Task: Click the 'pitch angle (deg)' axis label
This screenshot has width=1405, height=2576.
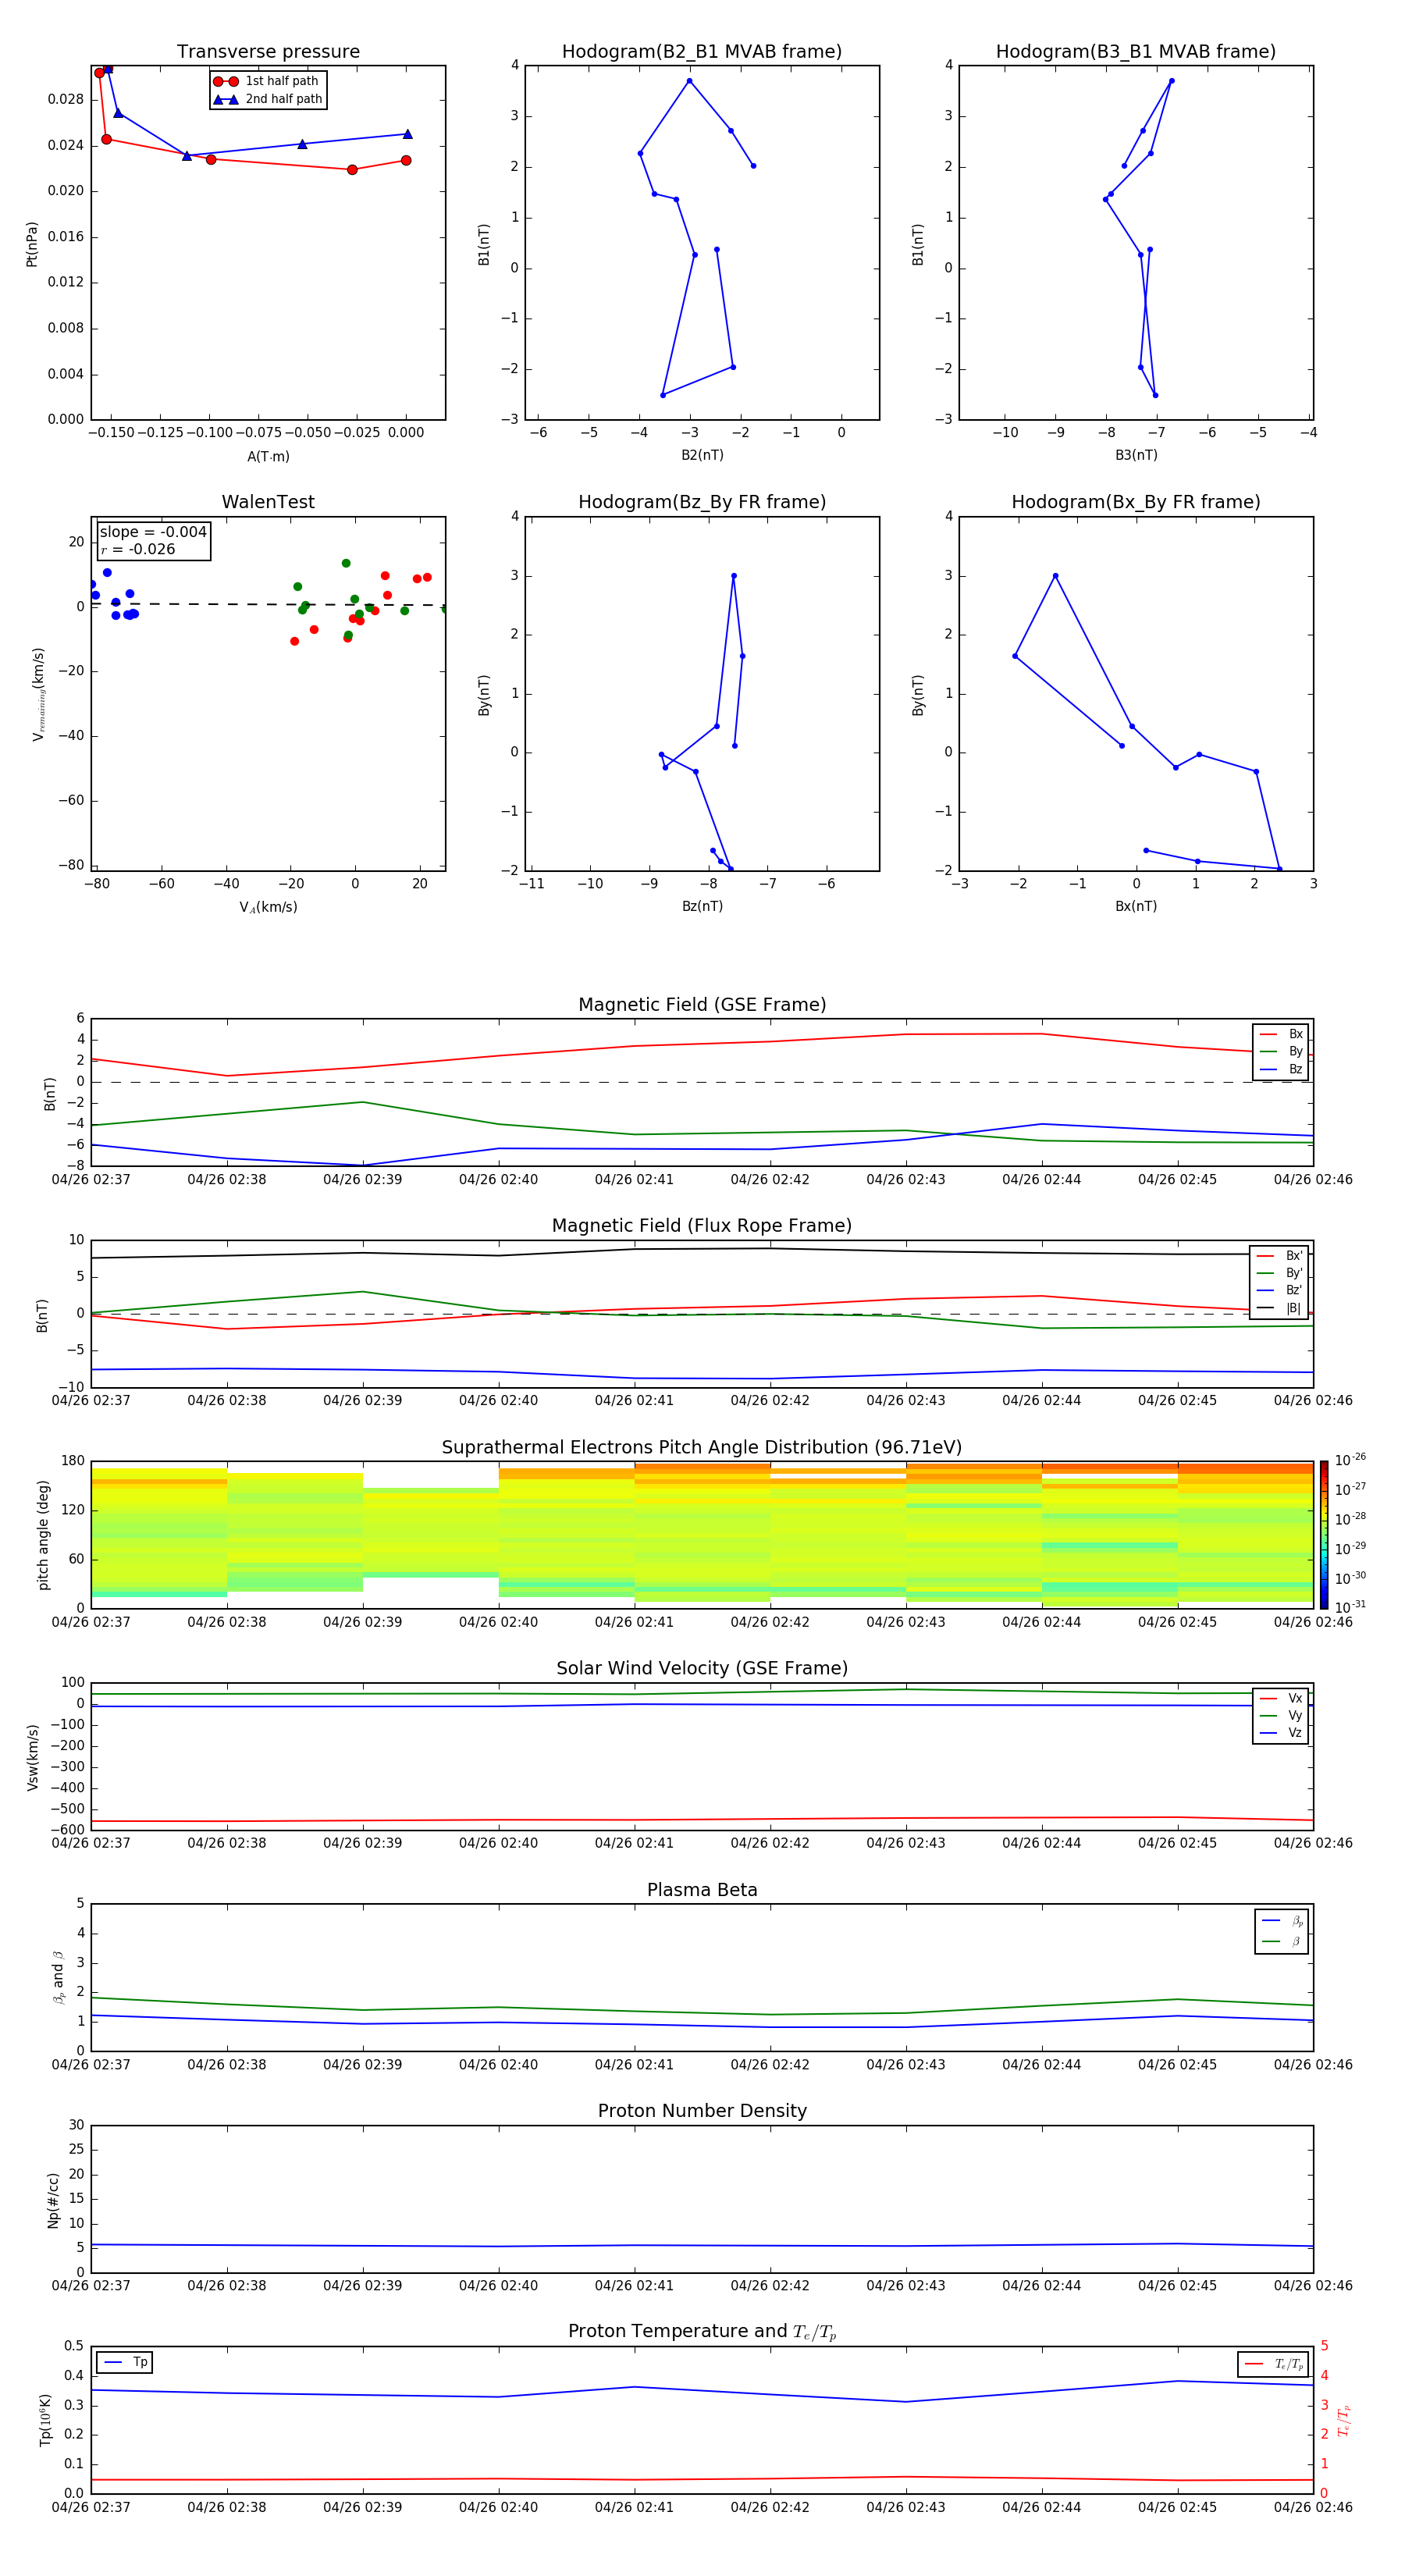Action: coord(43,1535)
